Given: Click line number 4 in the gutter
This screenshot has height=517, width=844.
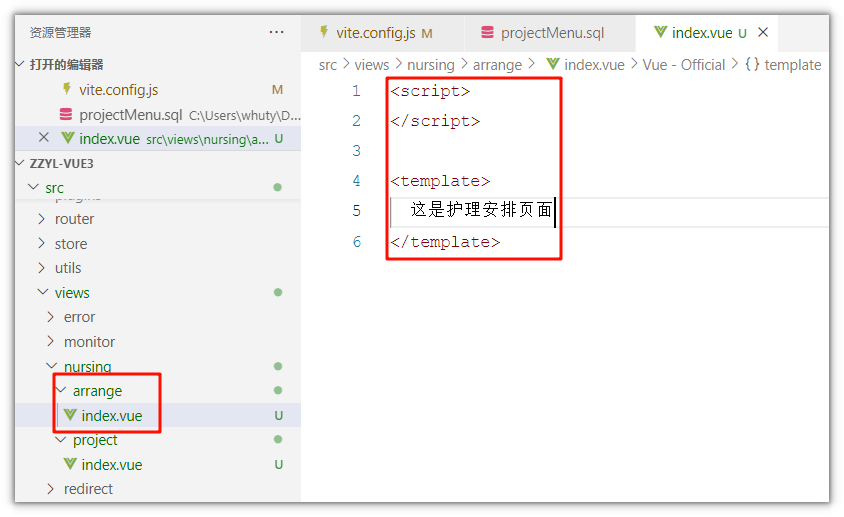Looking at the screenshot, I should pos(356,180).
